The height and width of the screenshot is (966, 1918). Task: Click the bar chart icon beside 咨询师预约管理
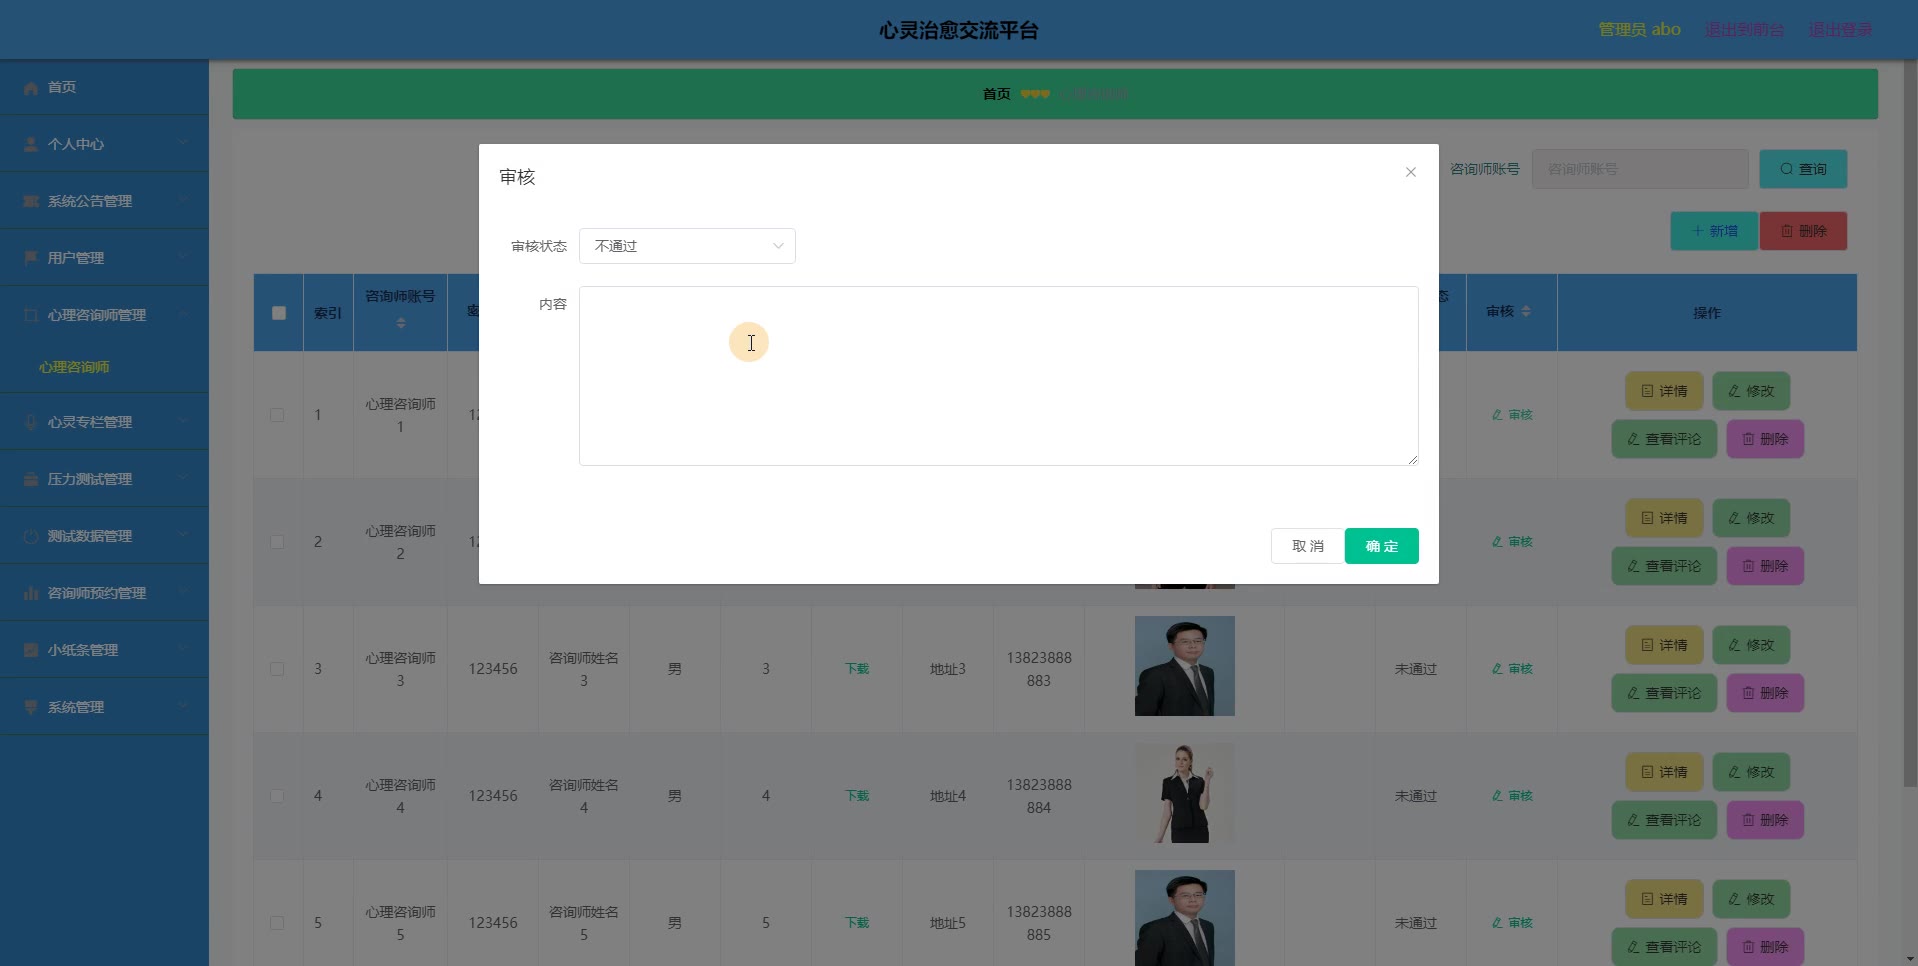[x=31, y=594]
